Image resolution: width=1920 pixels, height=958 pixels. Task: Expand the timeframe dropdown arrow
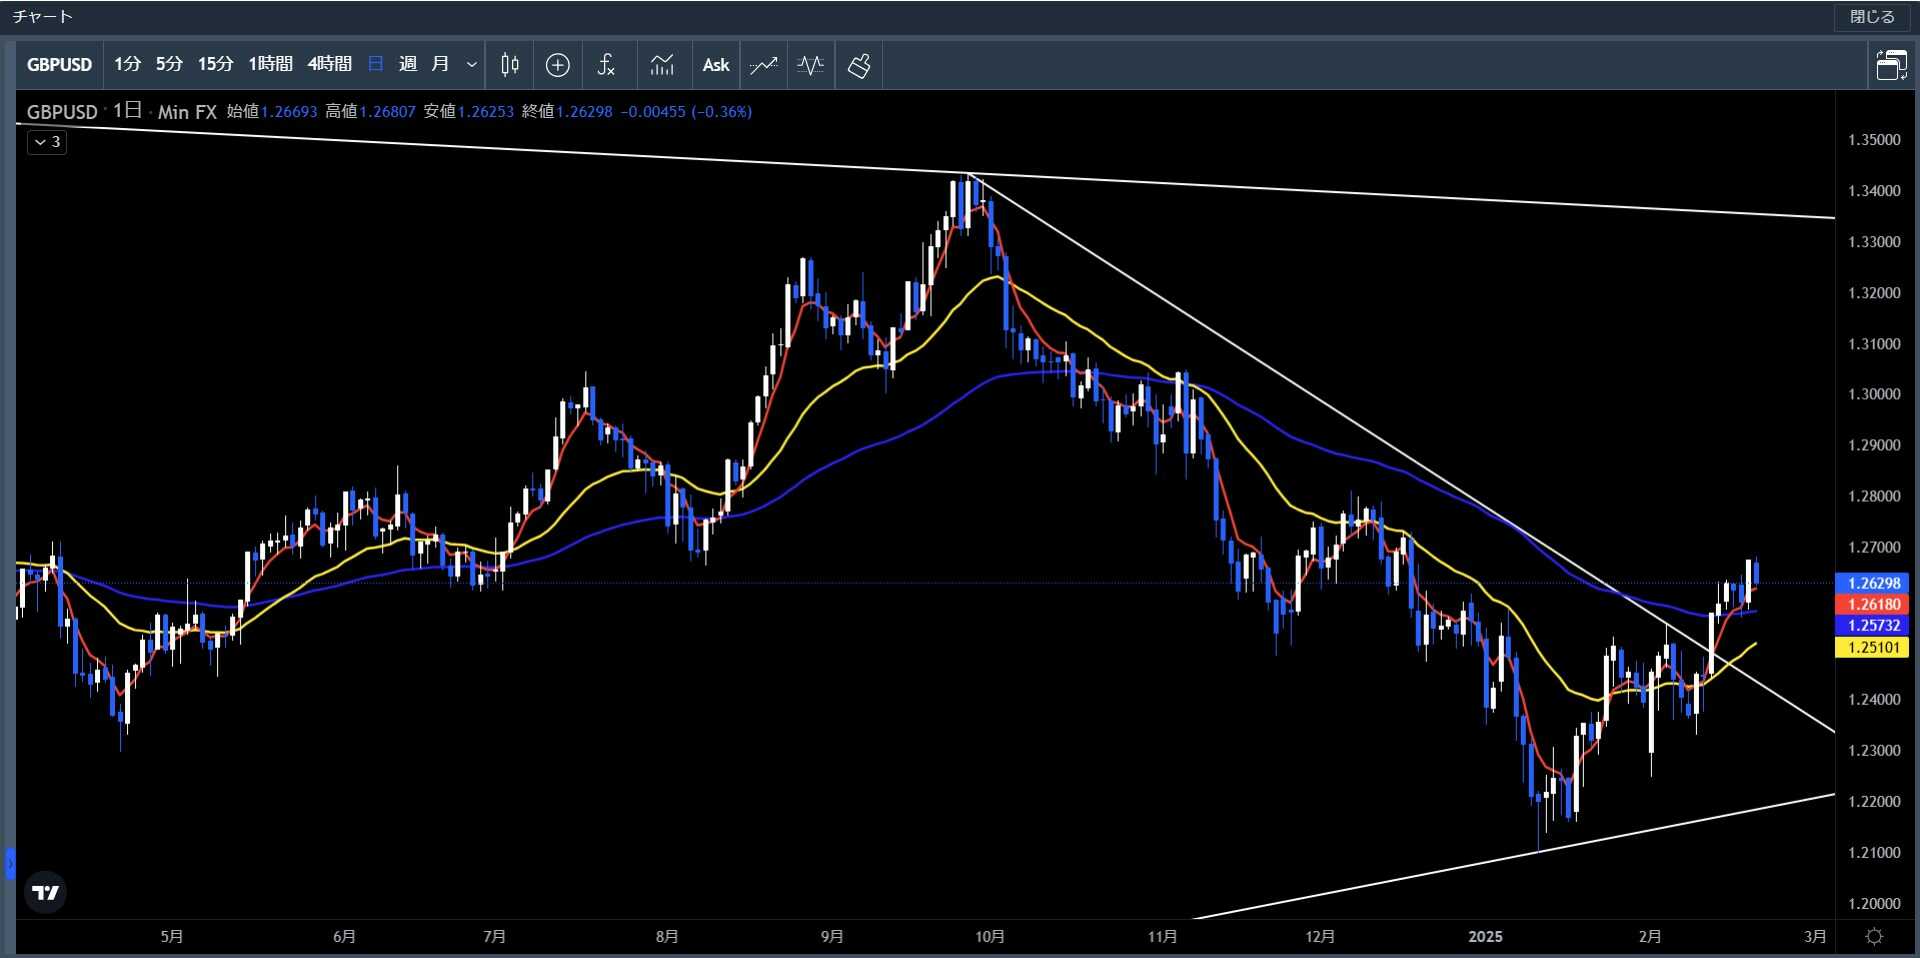click(x=472, y=65)
